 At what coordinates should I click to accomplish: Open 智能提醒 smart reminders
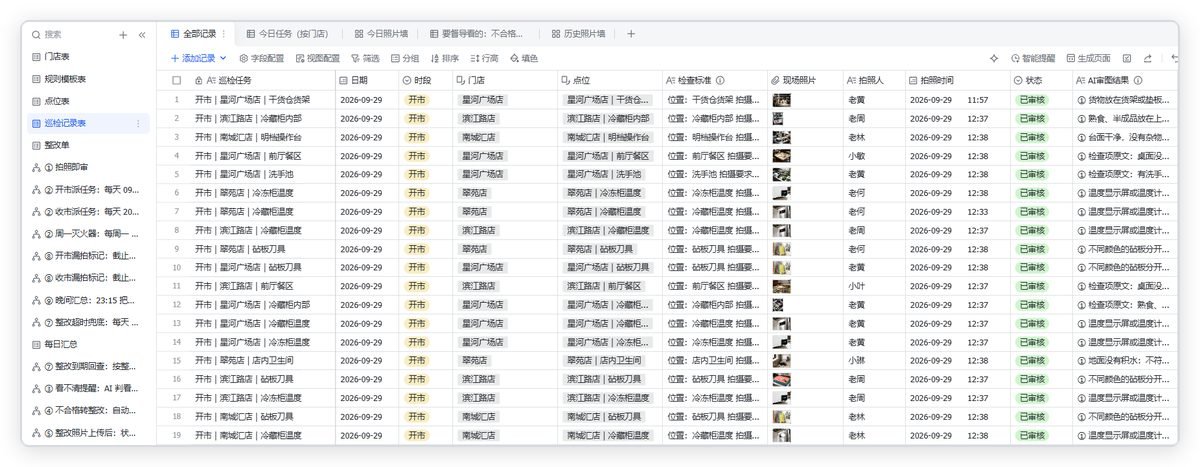[x=1034, y=58]
